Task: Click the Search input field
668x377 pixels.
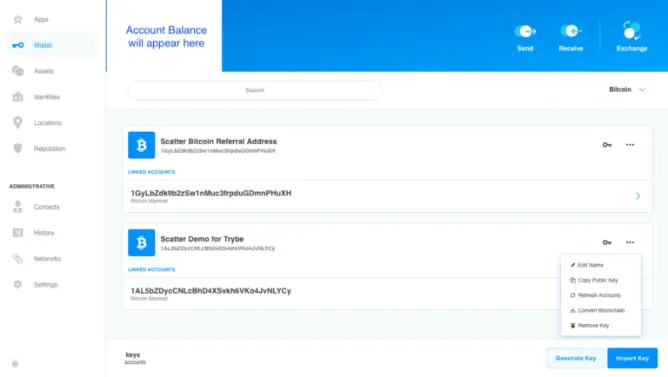Action: pyautogui.click(x=255, y=90)
